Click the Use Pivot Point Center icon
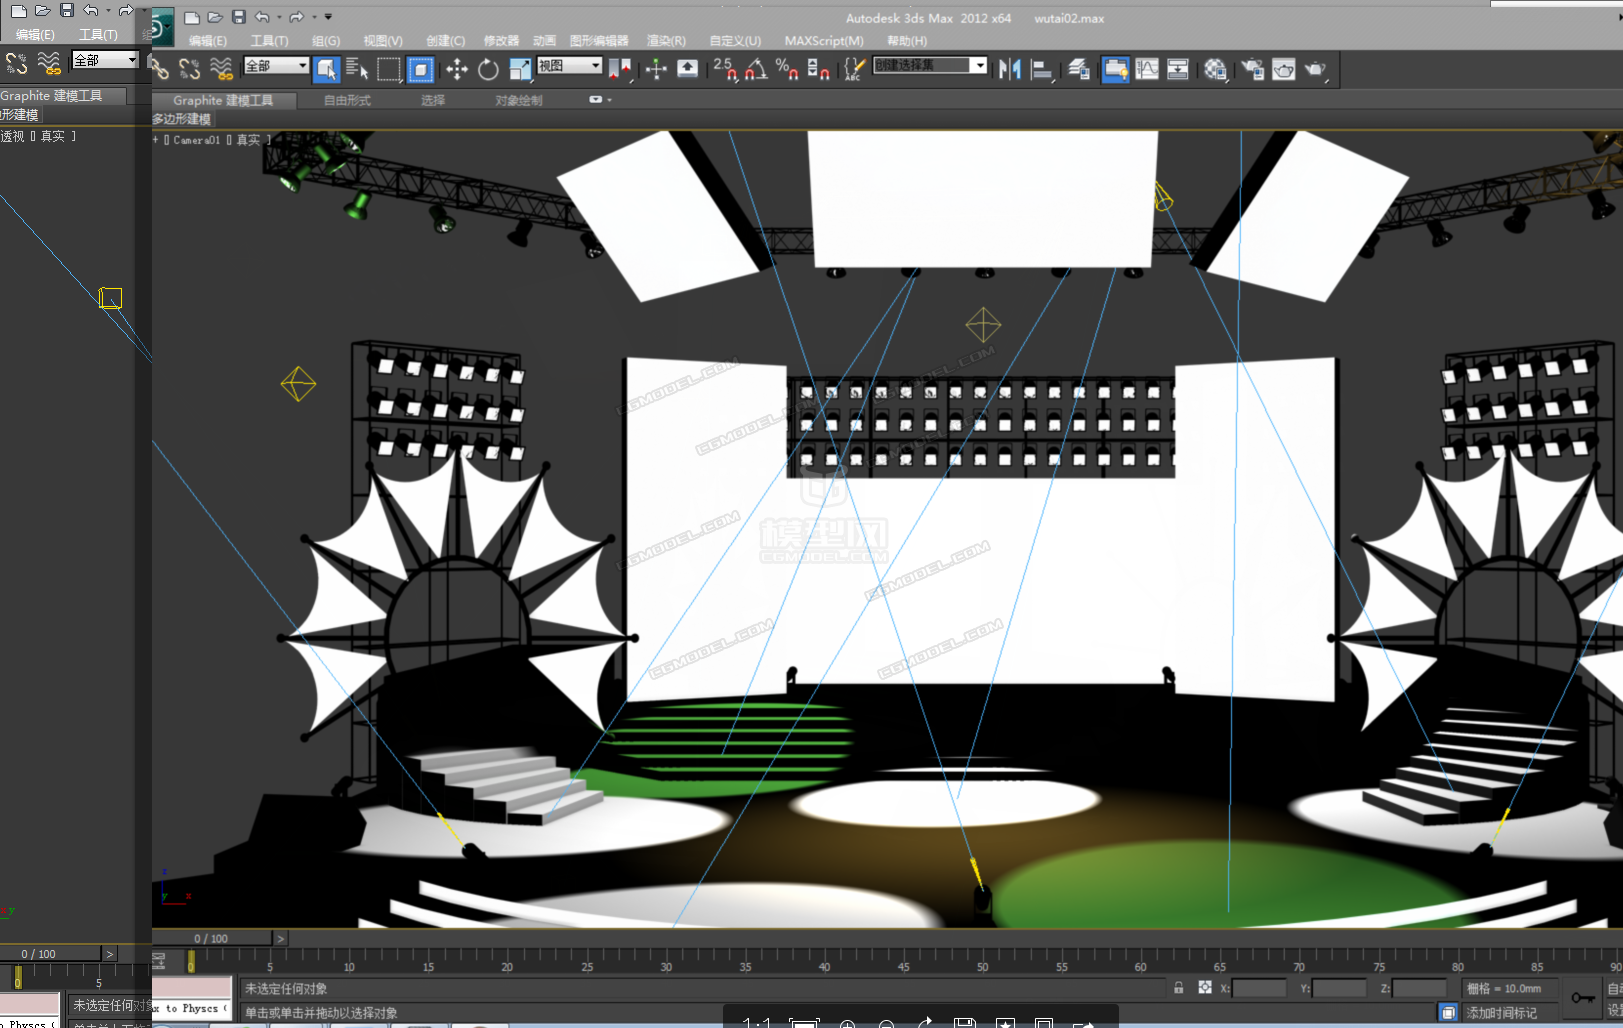The width and height of the screenshot is (1623, 1028). pos(620,69)
